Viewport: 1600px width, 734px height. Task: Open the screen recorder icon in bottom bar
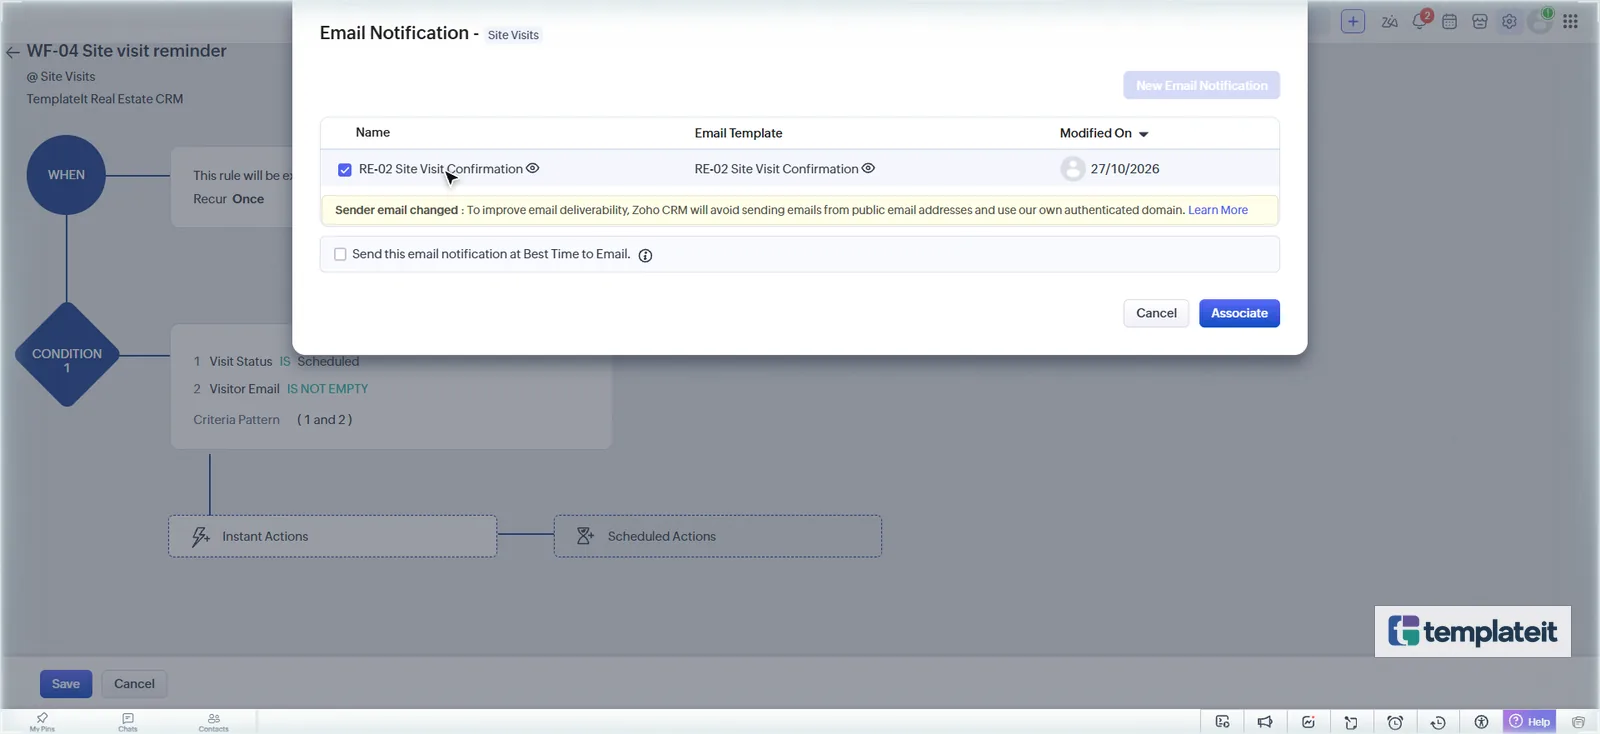tap(1222, 722)
